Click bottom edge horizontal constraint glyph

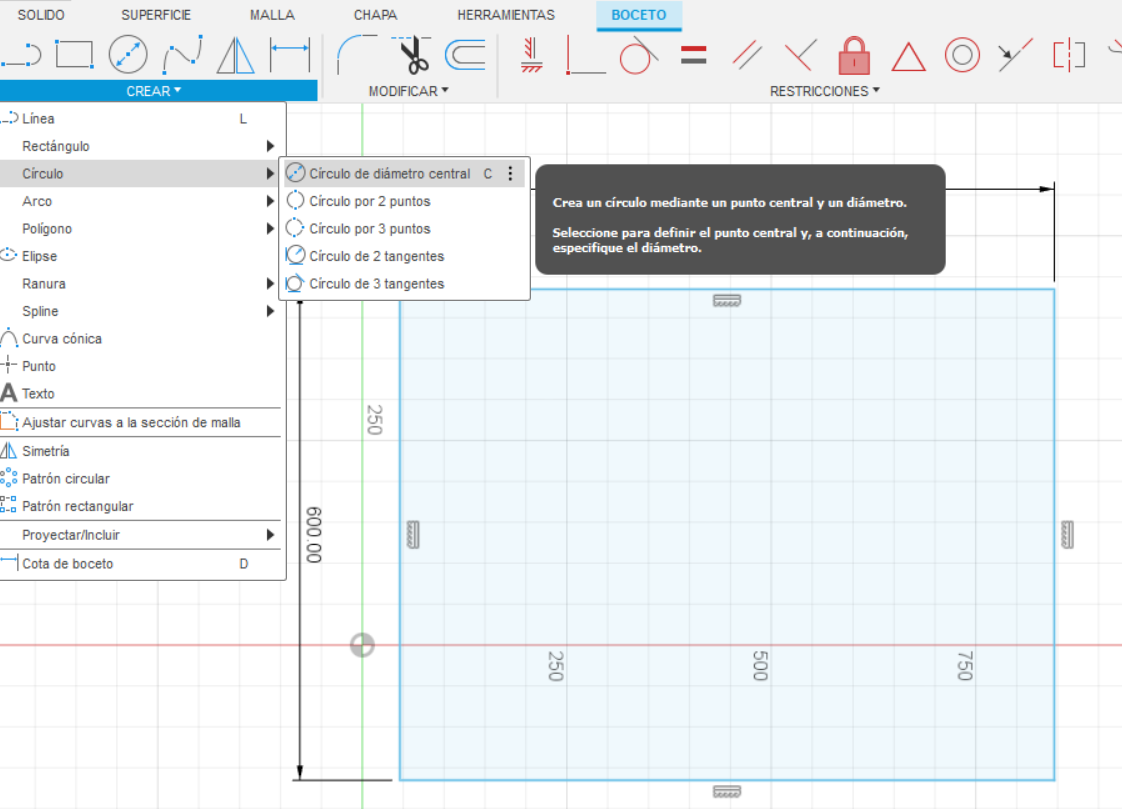(x=727, y=791)
